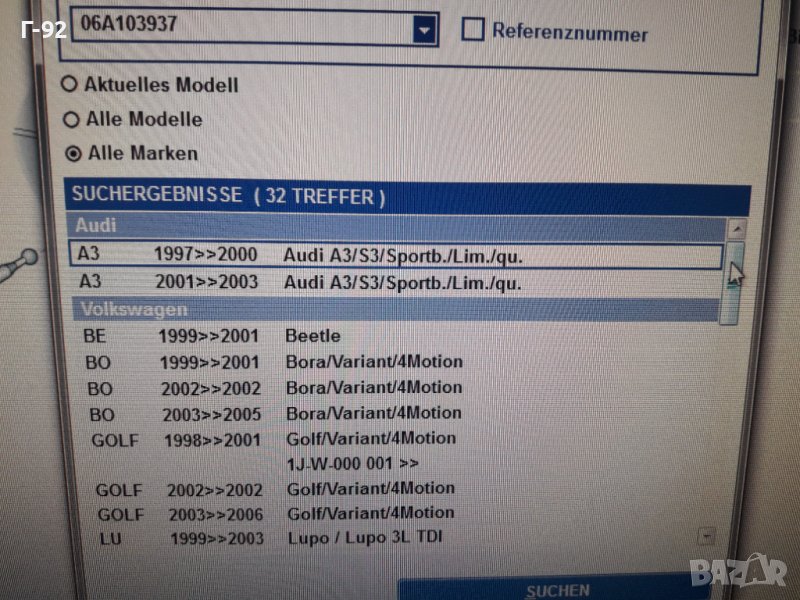Click the 06A103937 part number field
800x600 pixels.
click(x=240, y=26)
